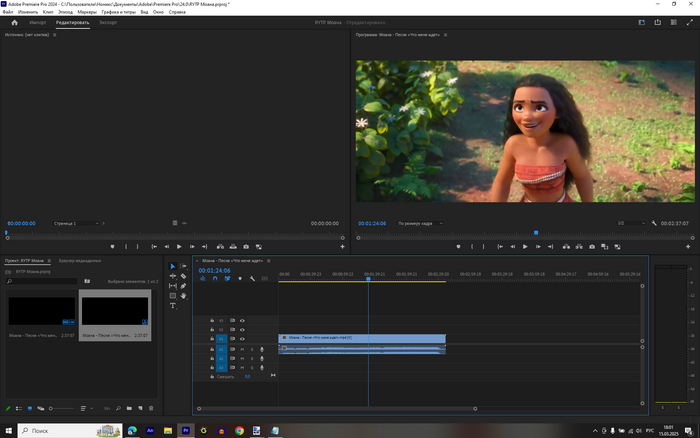Create new item in Project panel
The width and height of the screenshot is (700, 438).
click(x=140, y=409)
